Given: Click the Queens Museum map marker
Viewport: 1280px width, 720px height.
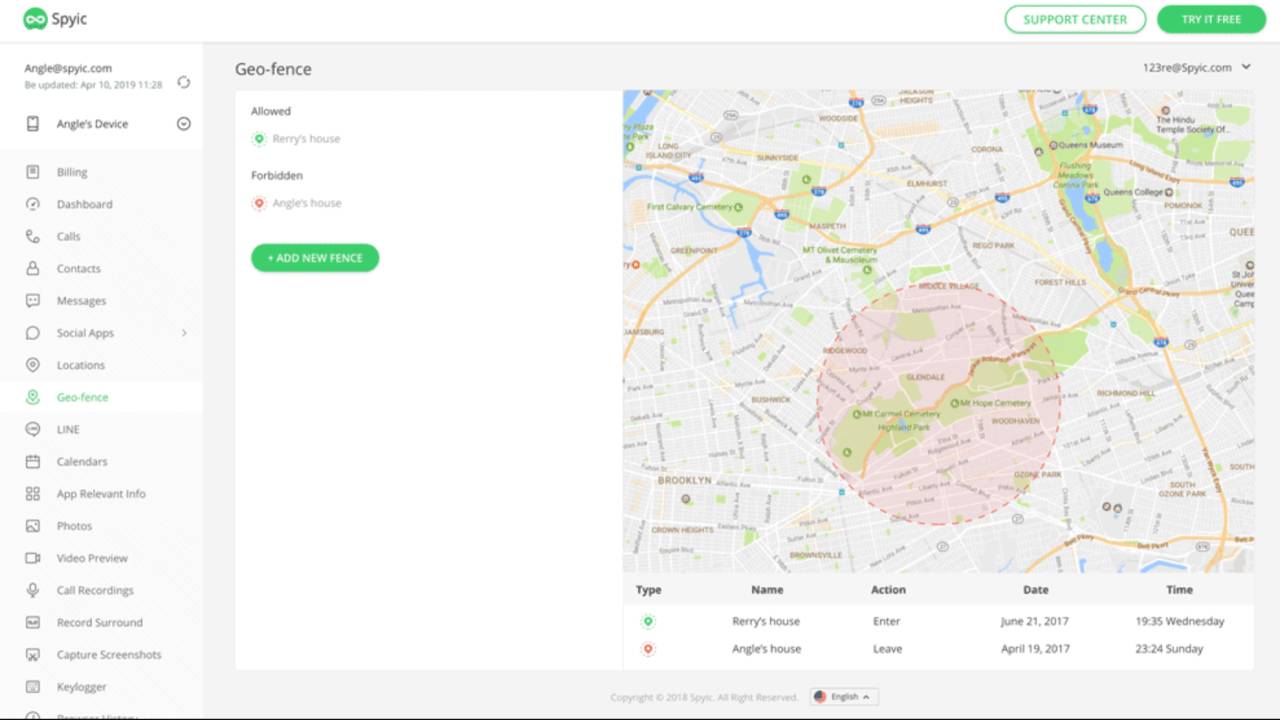Looking at the screenshot, I should [1053, 145].
